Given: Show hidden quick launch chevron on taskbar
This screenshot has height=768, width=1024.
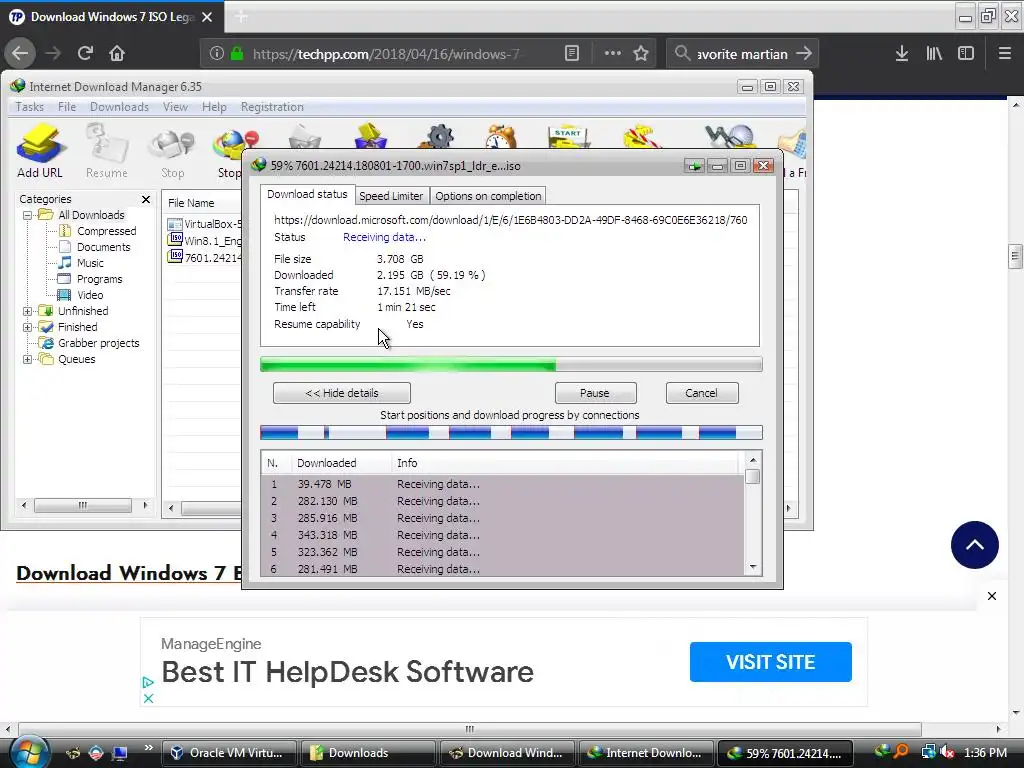Looking at the screenshot, I should (x=148, y=748).
